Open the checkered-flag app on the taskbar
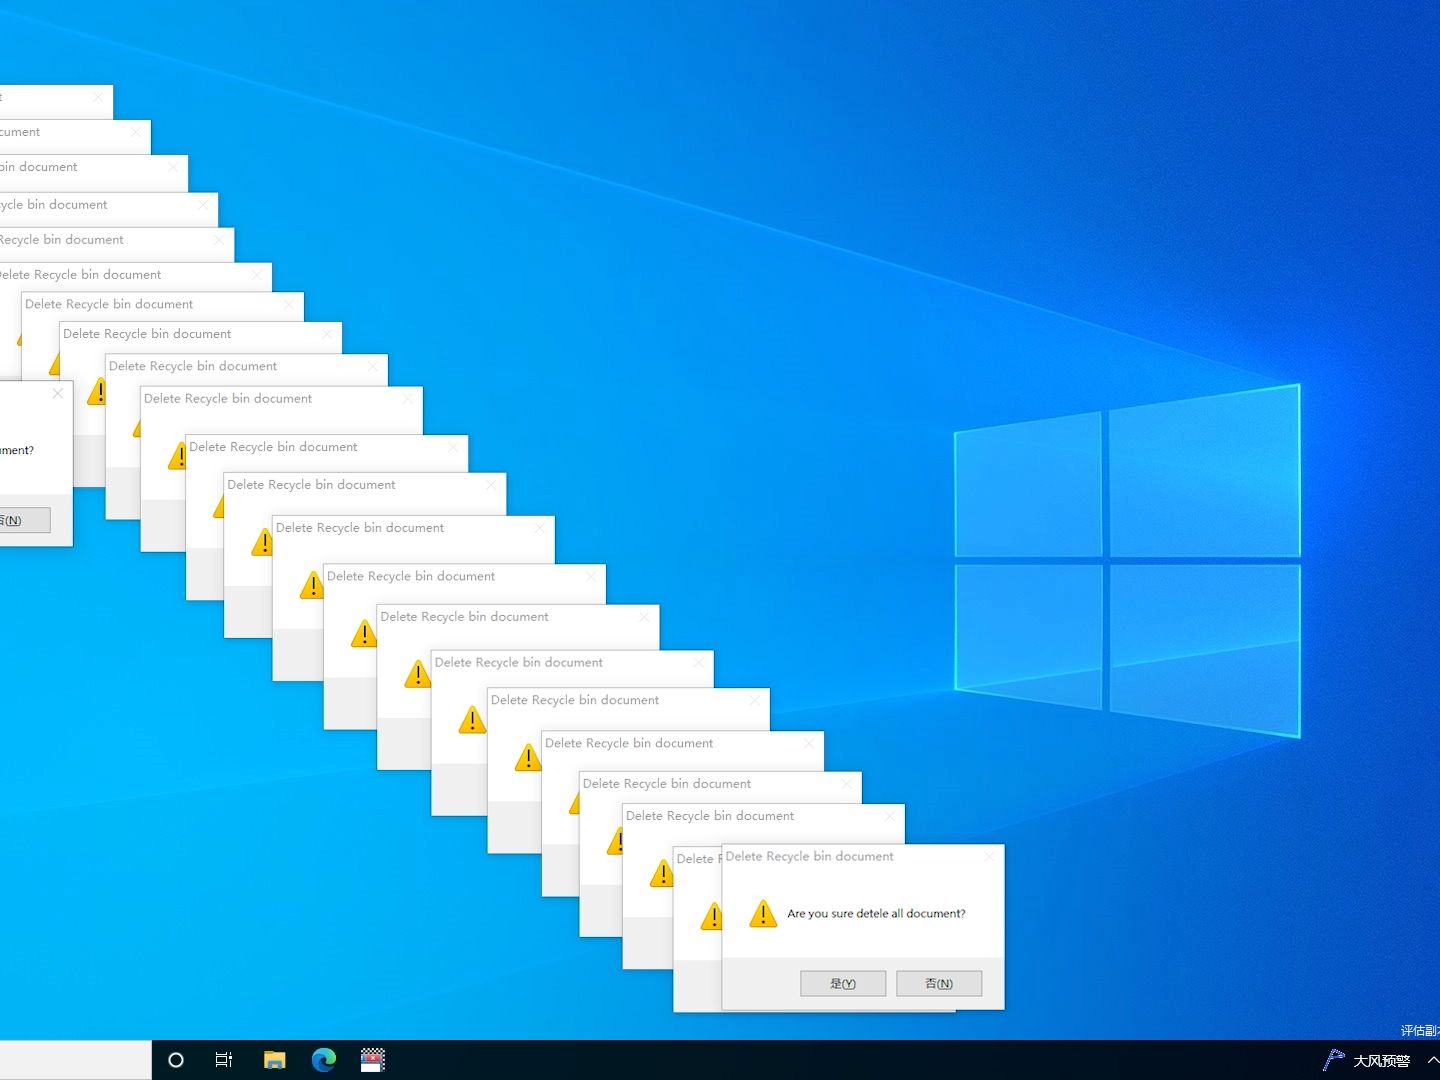 373,1060
